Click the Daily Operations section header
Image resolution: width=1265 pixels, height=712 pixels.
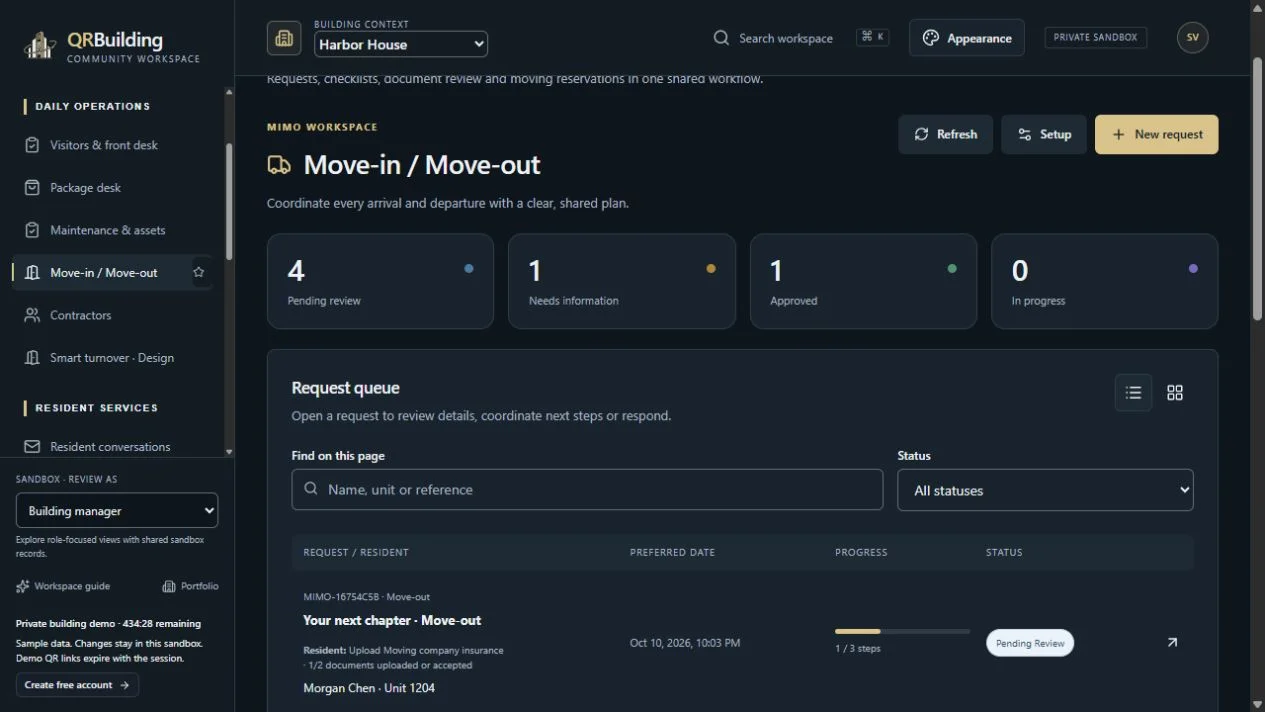click(92, 106)
